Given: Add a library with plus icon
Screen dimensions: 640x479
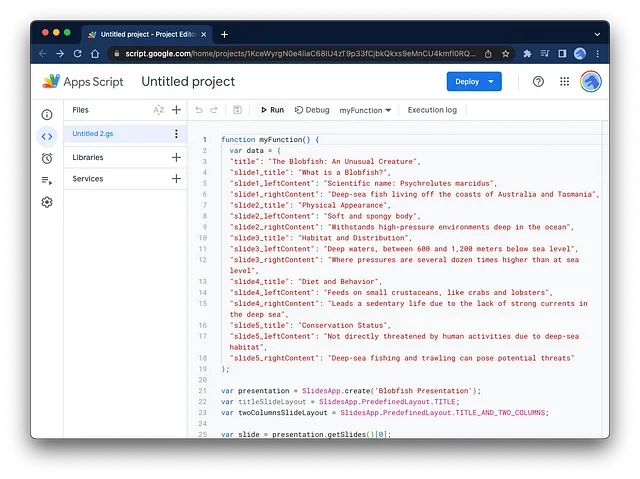Looking at the screenshot, I should point(176,157).
